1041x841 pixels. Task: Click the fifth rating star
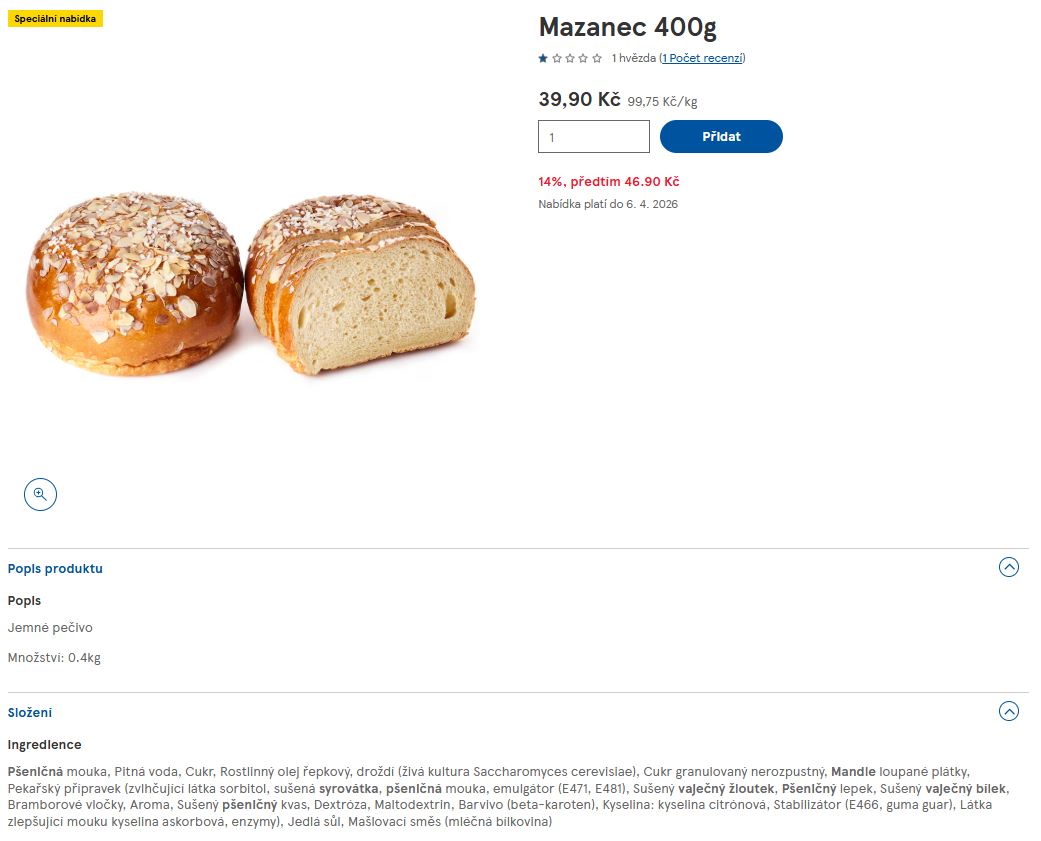click(x=597, y=58)
